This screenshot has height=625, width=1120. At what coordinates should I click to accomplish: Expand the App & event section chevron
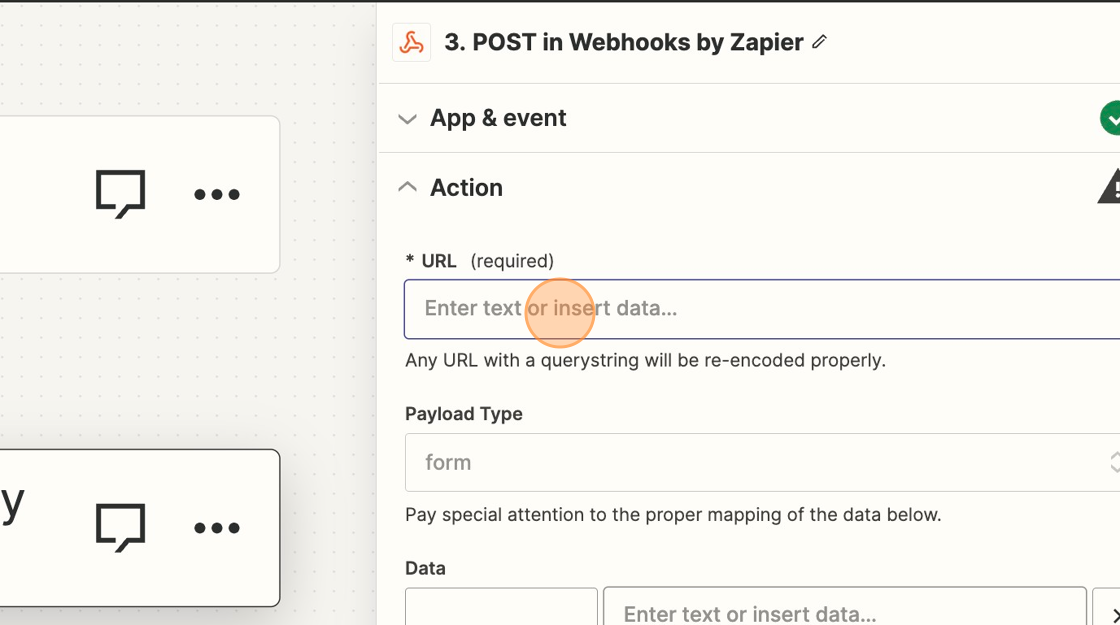(407, 119)
